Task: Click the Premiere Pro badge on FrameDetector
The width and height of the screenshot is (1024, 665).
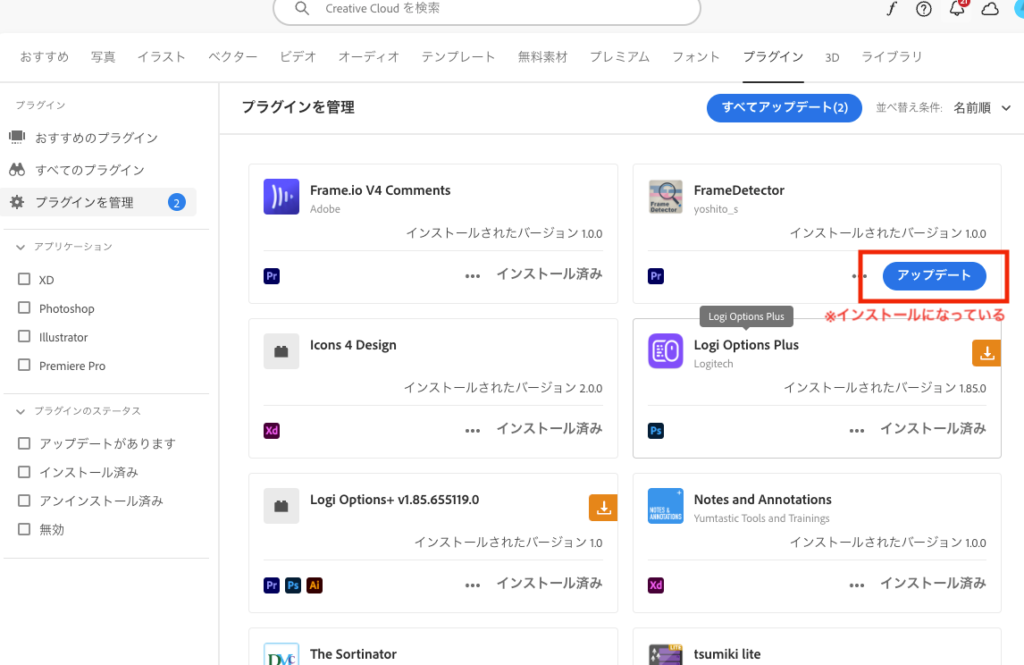Action: [656, 276]
